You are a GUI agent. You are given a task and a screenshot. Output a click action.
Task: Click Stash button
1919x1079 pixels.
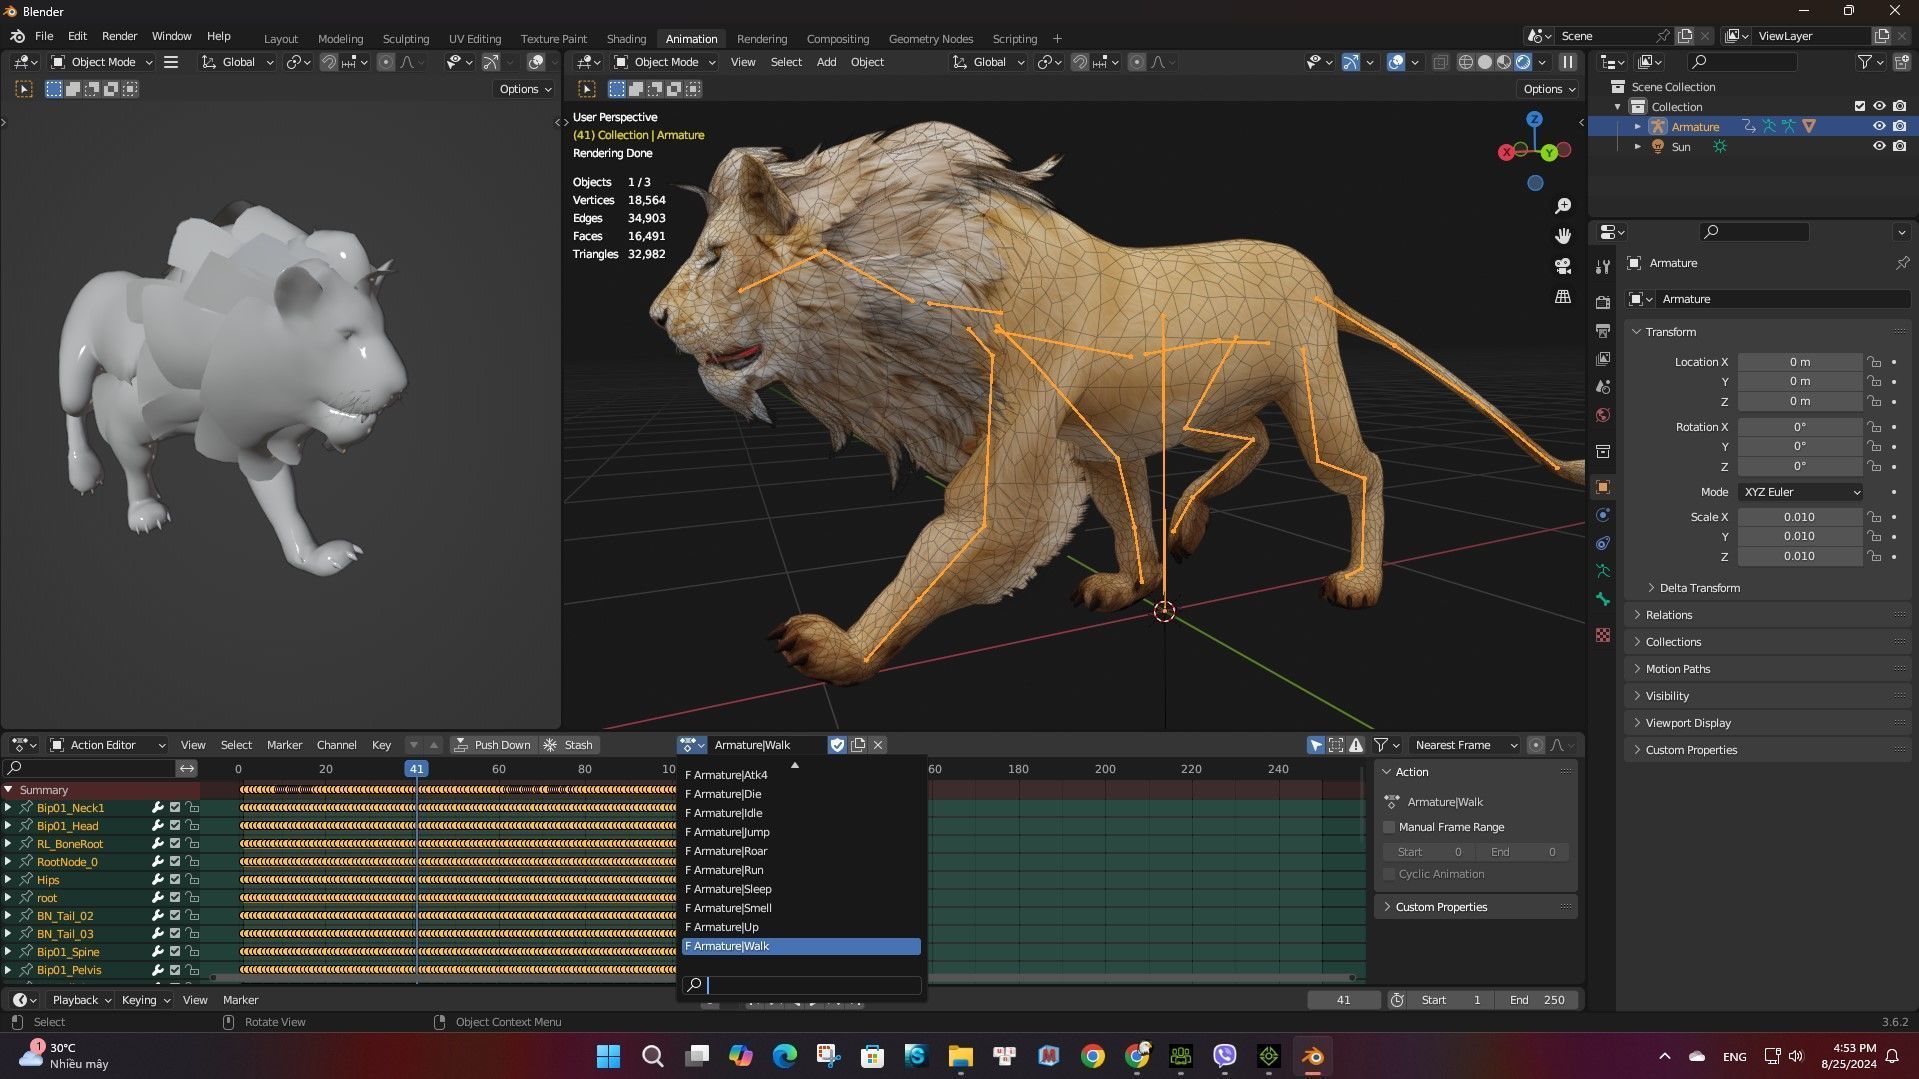(x=568, y=745)
